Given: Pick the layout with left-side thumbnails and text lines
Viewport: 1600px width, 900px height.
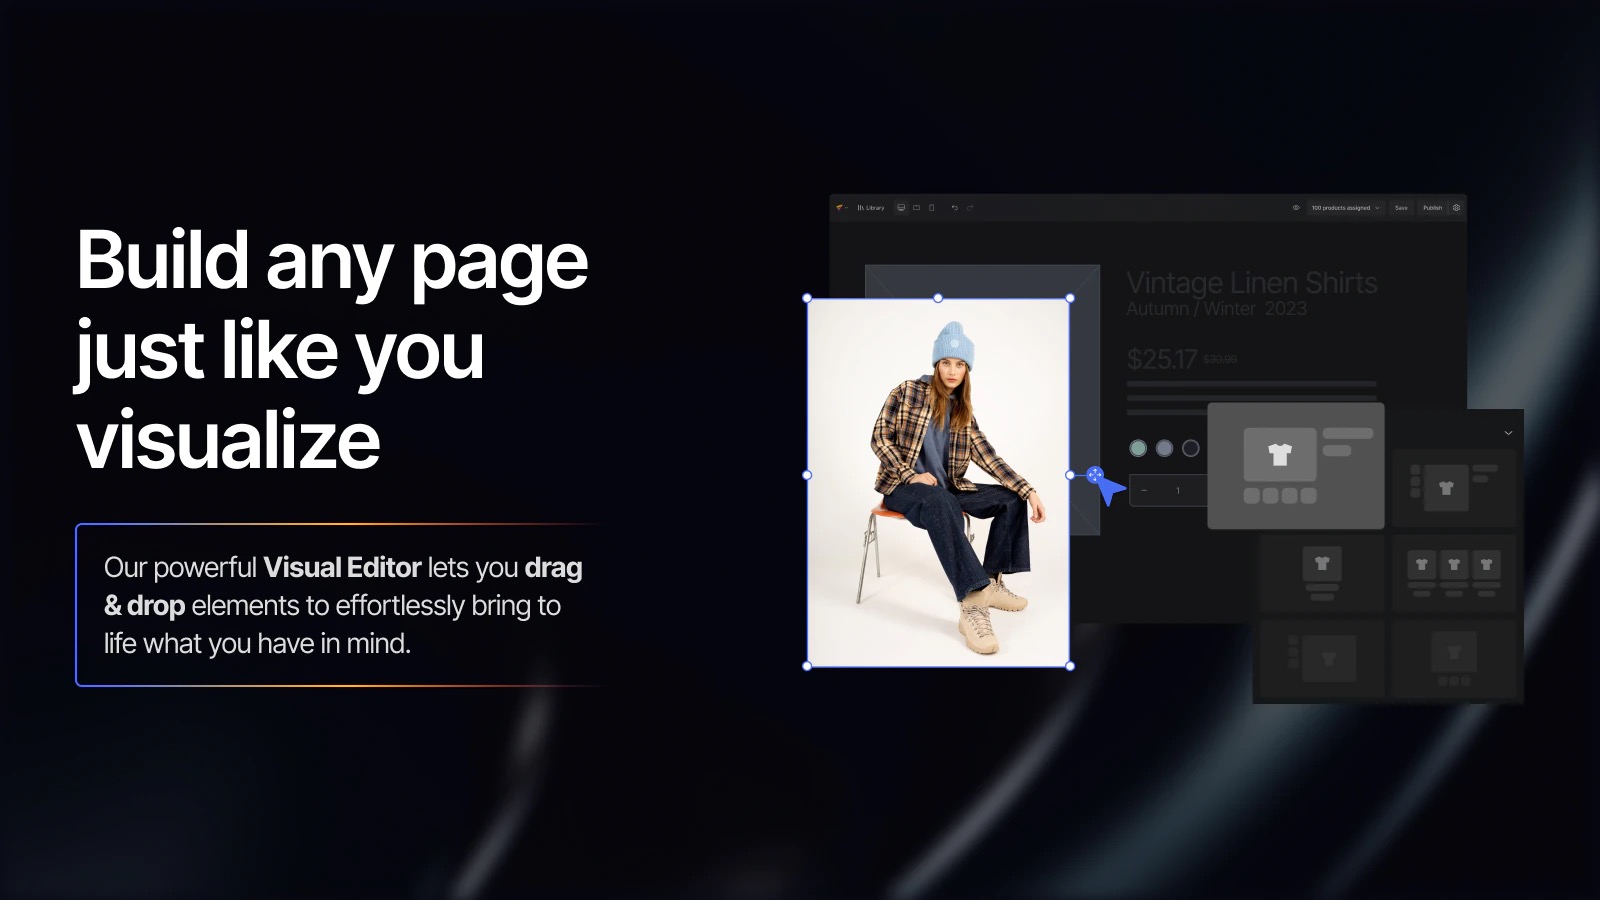Looking at the screenshot, I should click(x=1454, y=487).
